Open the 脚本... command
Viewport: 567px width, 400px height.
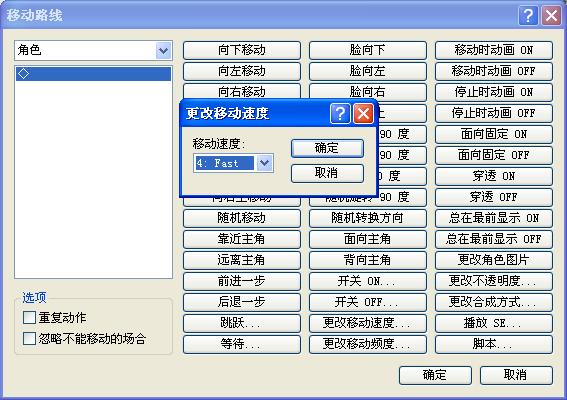[x=494, y=344]
